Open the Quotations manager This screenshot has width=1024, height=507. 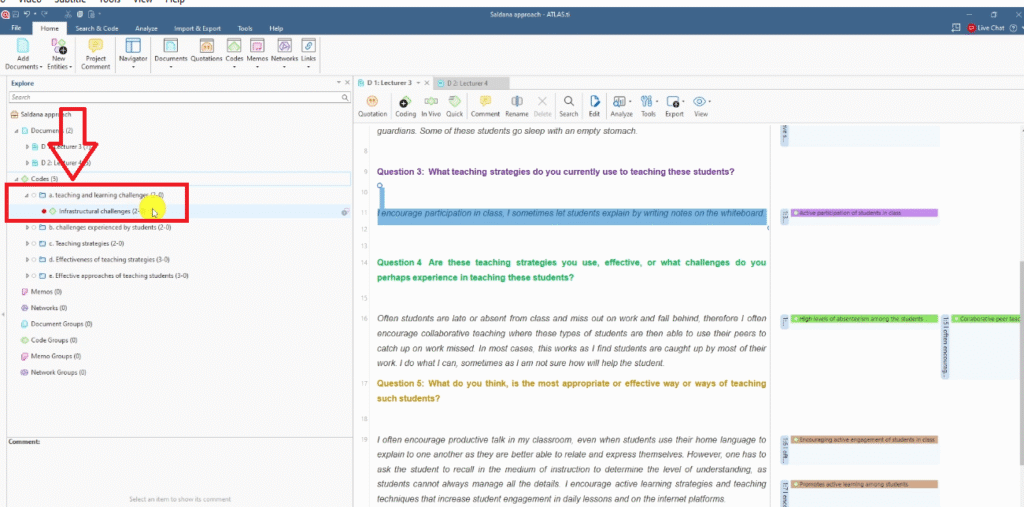(206, 52)
